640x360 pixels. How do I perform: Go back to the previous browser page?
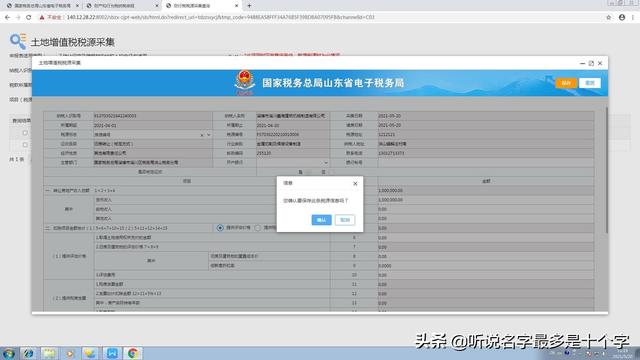pos(7,17)
